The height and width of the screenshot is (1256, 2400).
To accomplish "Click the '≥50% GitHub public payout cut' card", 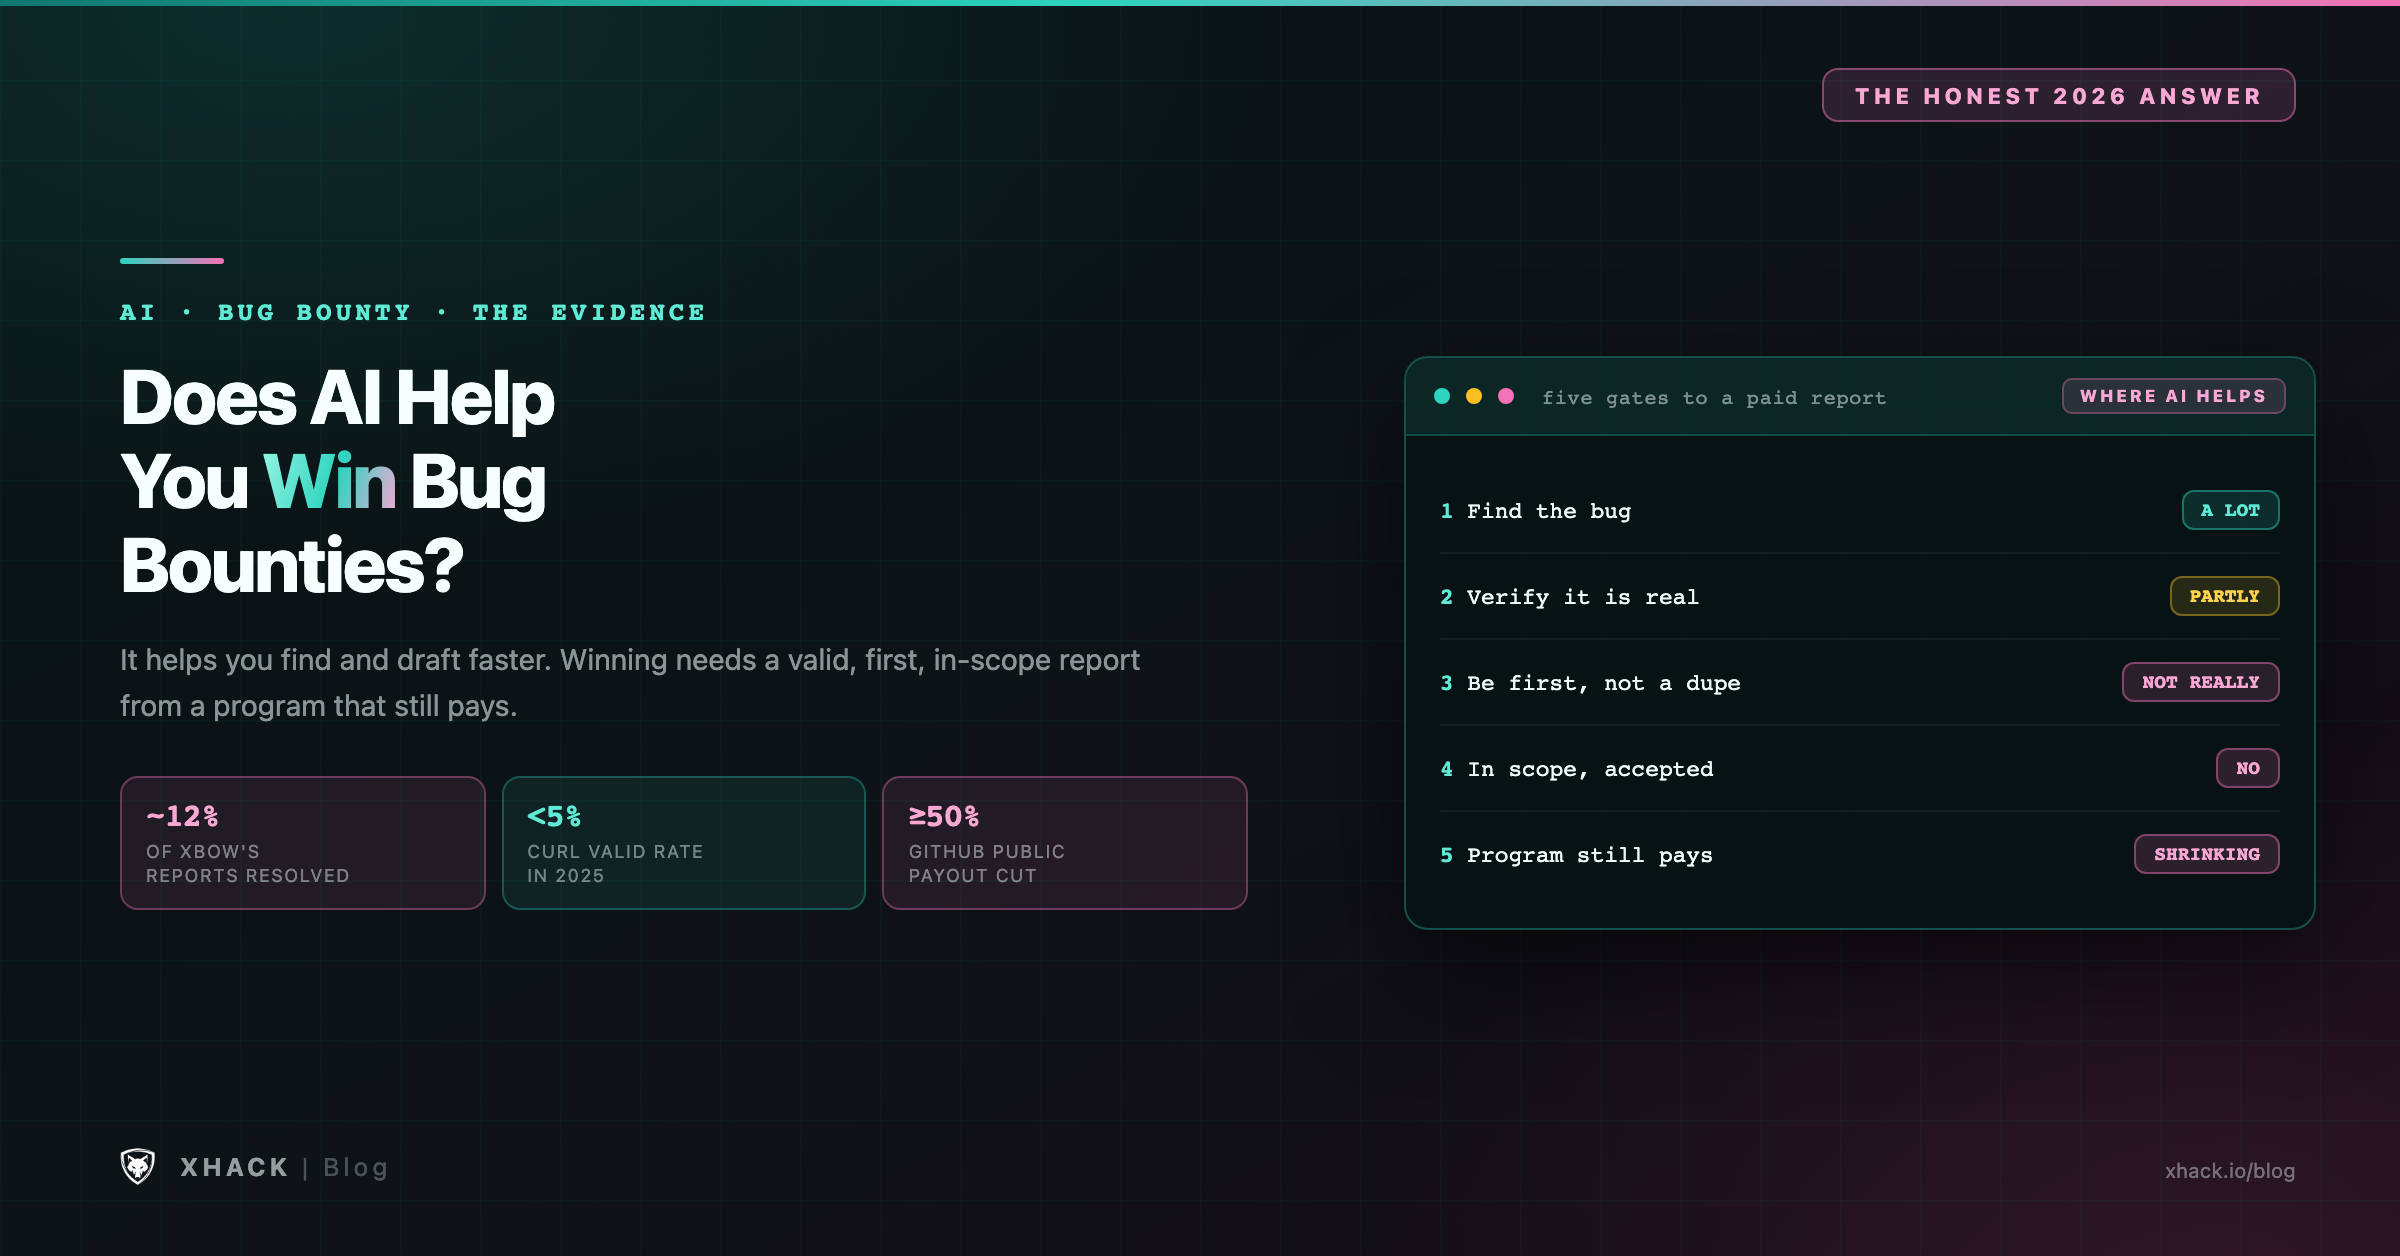I will point(1065,843).
